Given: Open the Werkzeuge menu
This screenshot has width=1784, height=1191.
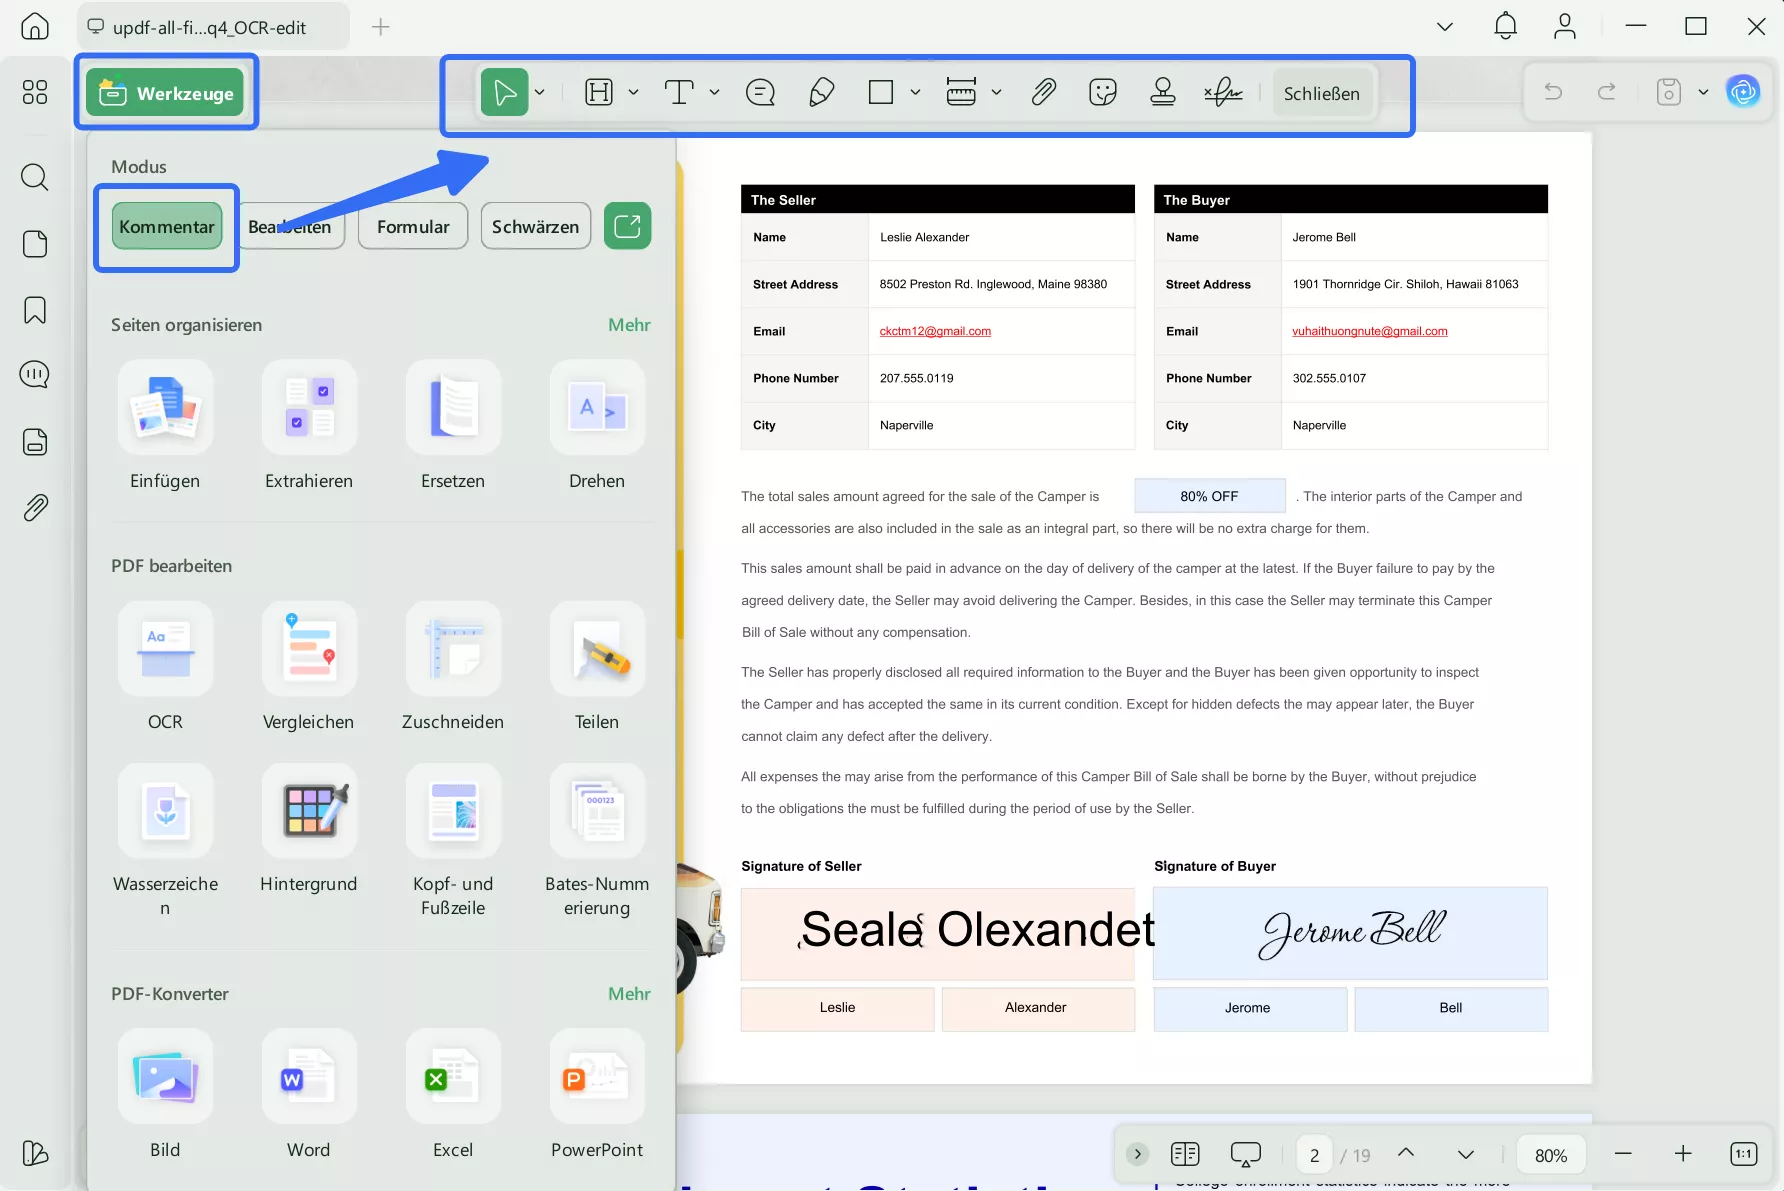Looking at the screenshot, I should [x=166, y=92].
